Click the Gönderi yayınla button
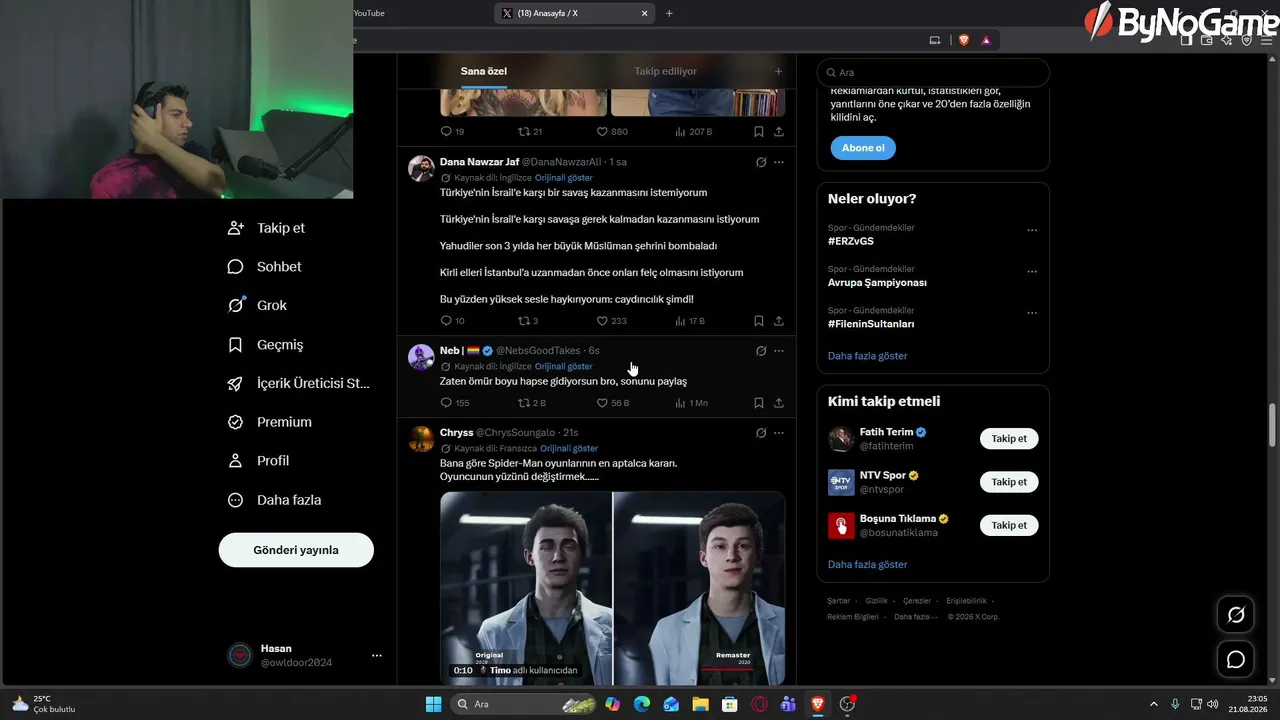Viewport: 1280px width, 720px height. click(x=296, y=550)
